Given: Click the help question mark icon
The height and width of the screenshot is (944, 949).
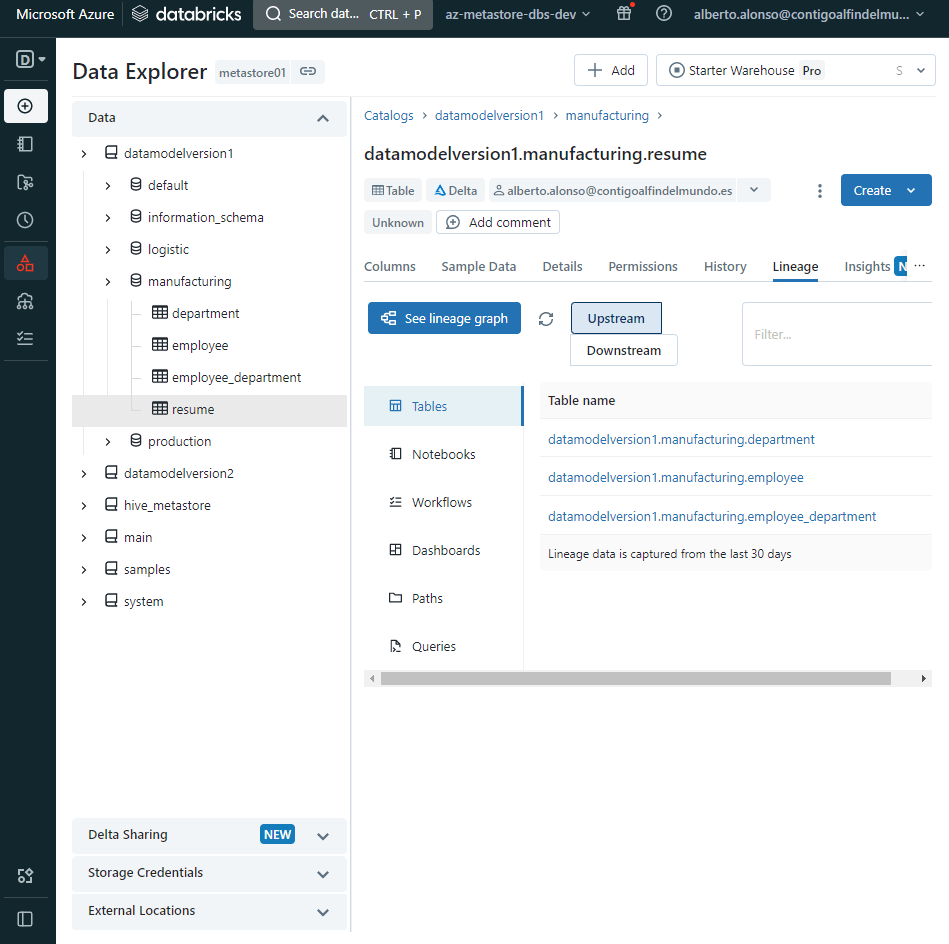Looking at the screenshot, I should click(664, 14).
